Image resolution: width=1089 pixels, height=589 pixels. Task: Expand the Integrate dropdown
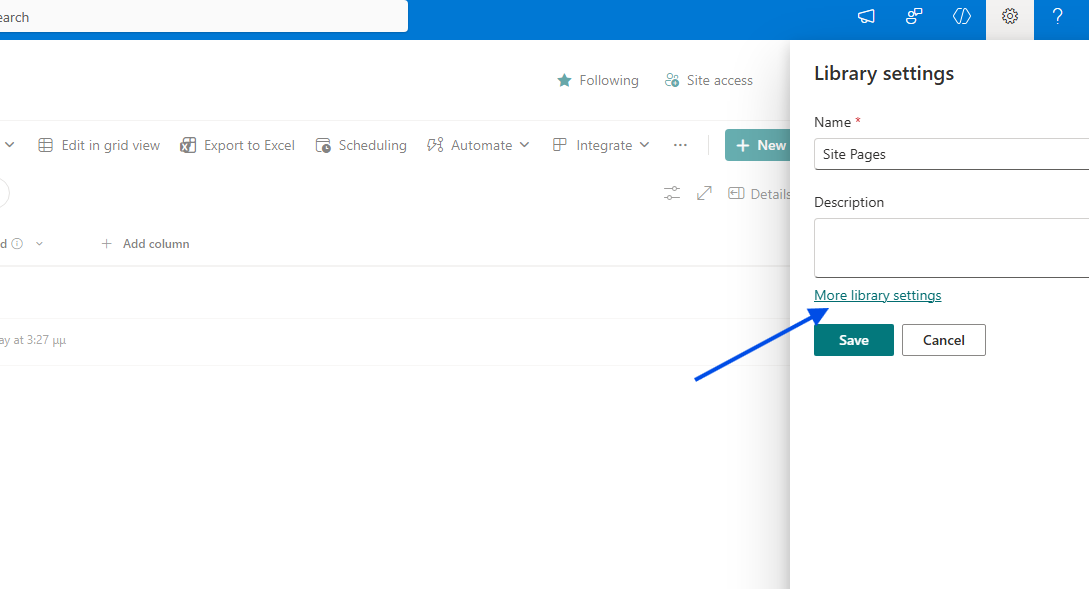click(x=601, y=145)
